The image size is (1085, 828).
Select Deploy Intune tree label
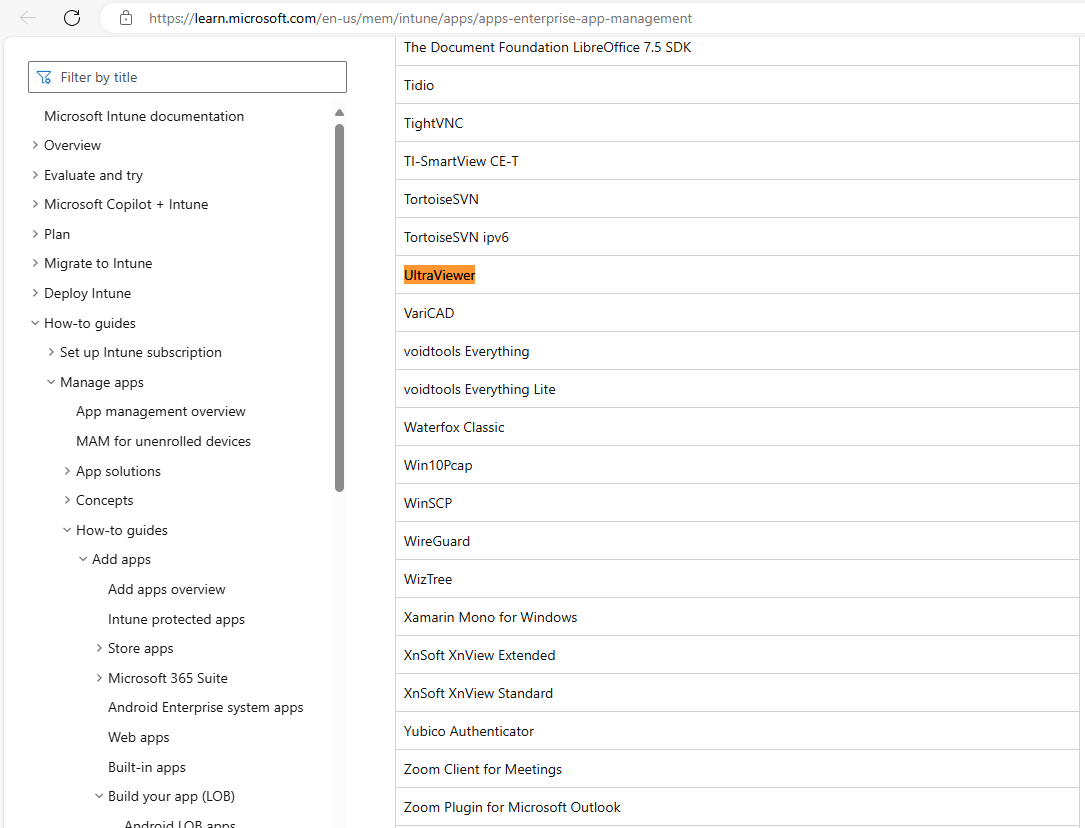coord(87,293)
